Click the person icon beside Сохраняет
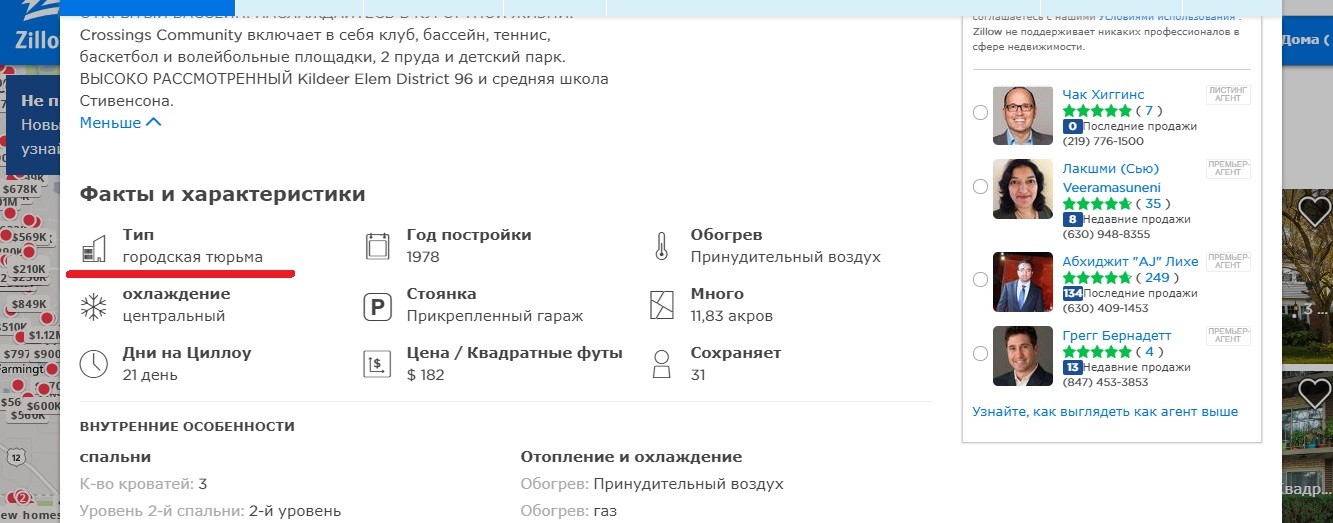The image size is (1333, 523). tap(661, 364)
